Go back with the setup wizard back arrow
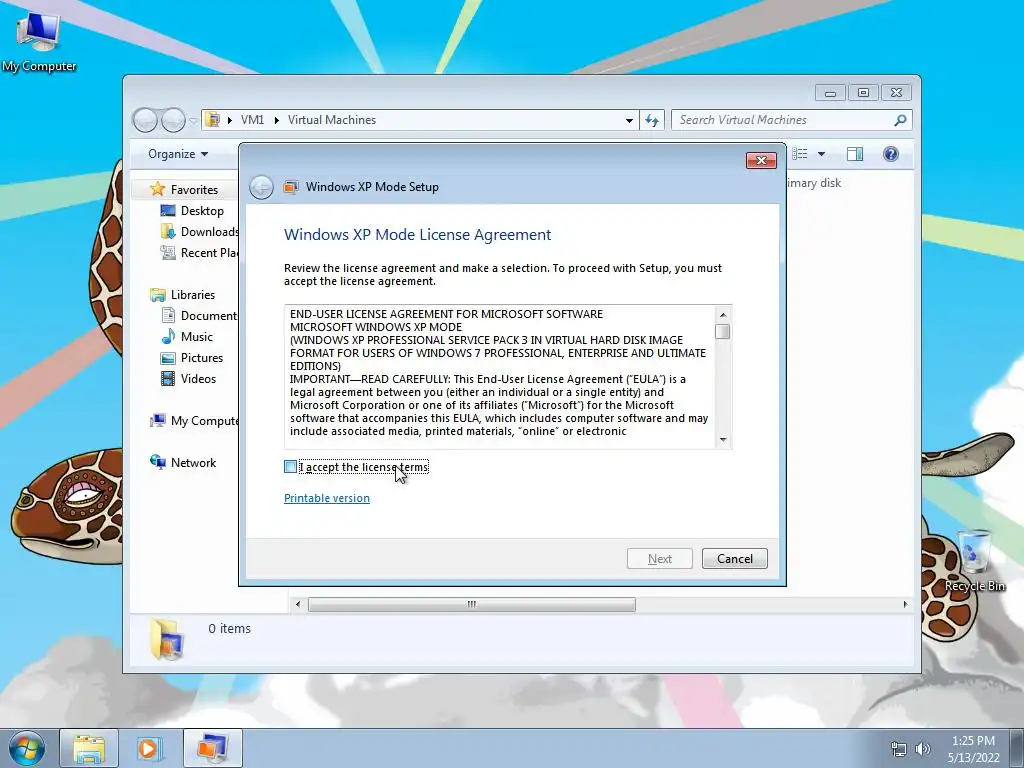 [x=261, y=187]
